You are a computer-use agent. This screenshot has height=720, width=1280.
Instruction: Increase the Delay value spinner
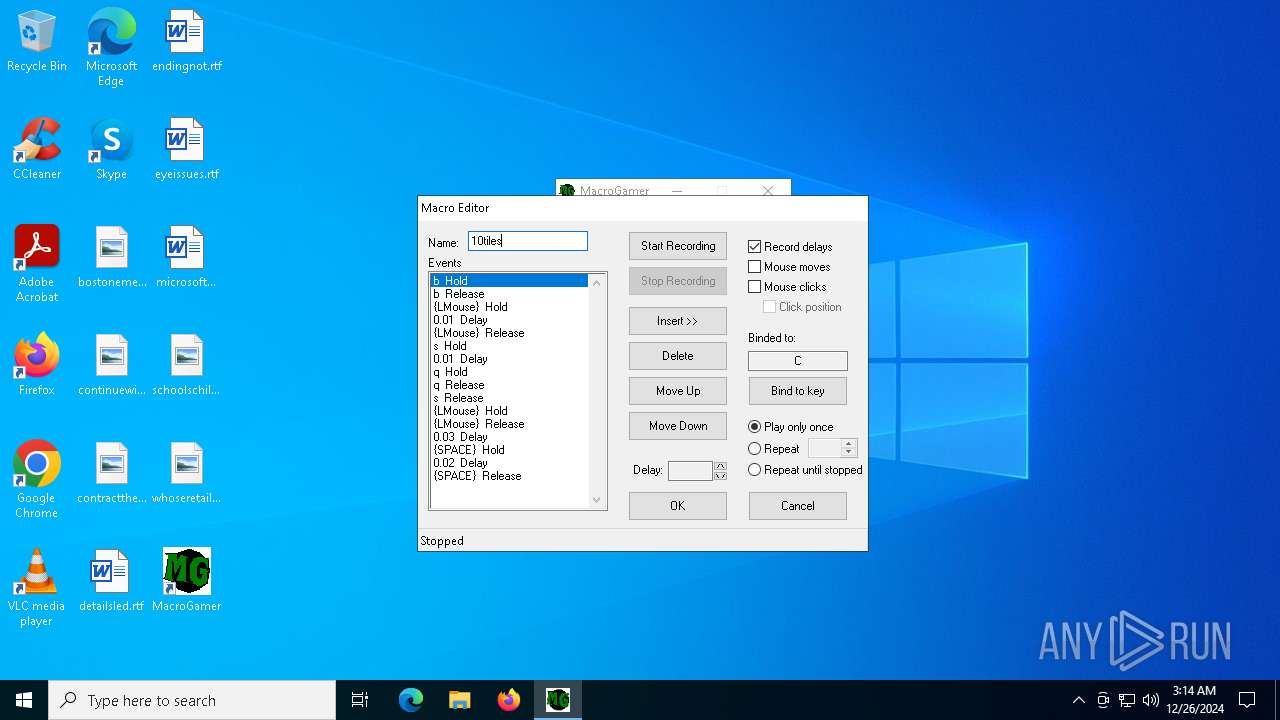(720, 466)
